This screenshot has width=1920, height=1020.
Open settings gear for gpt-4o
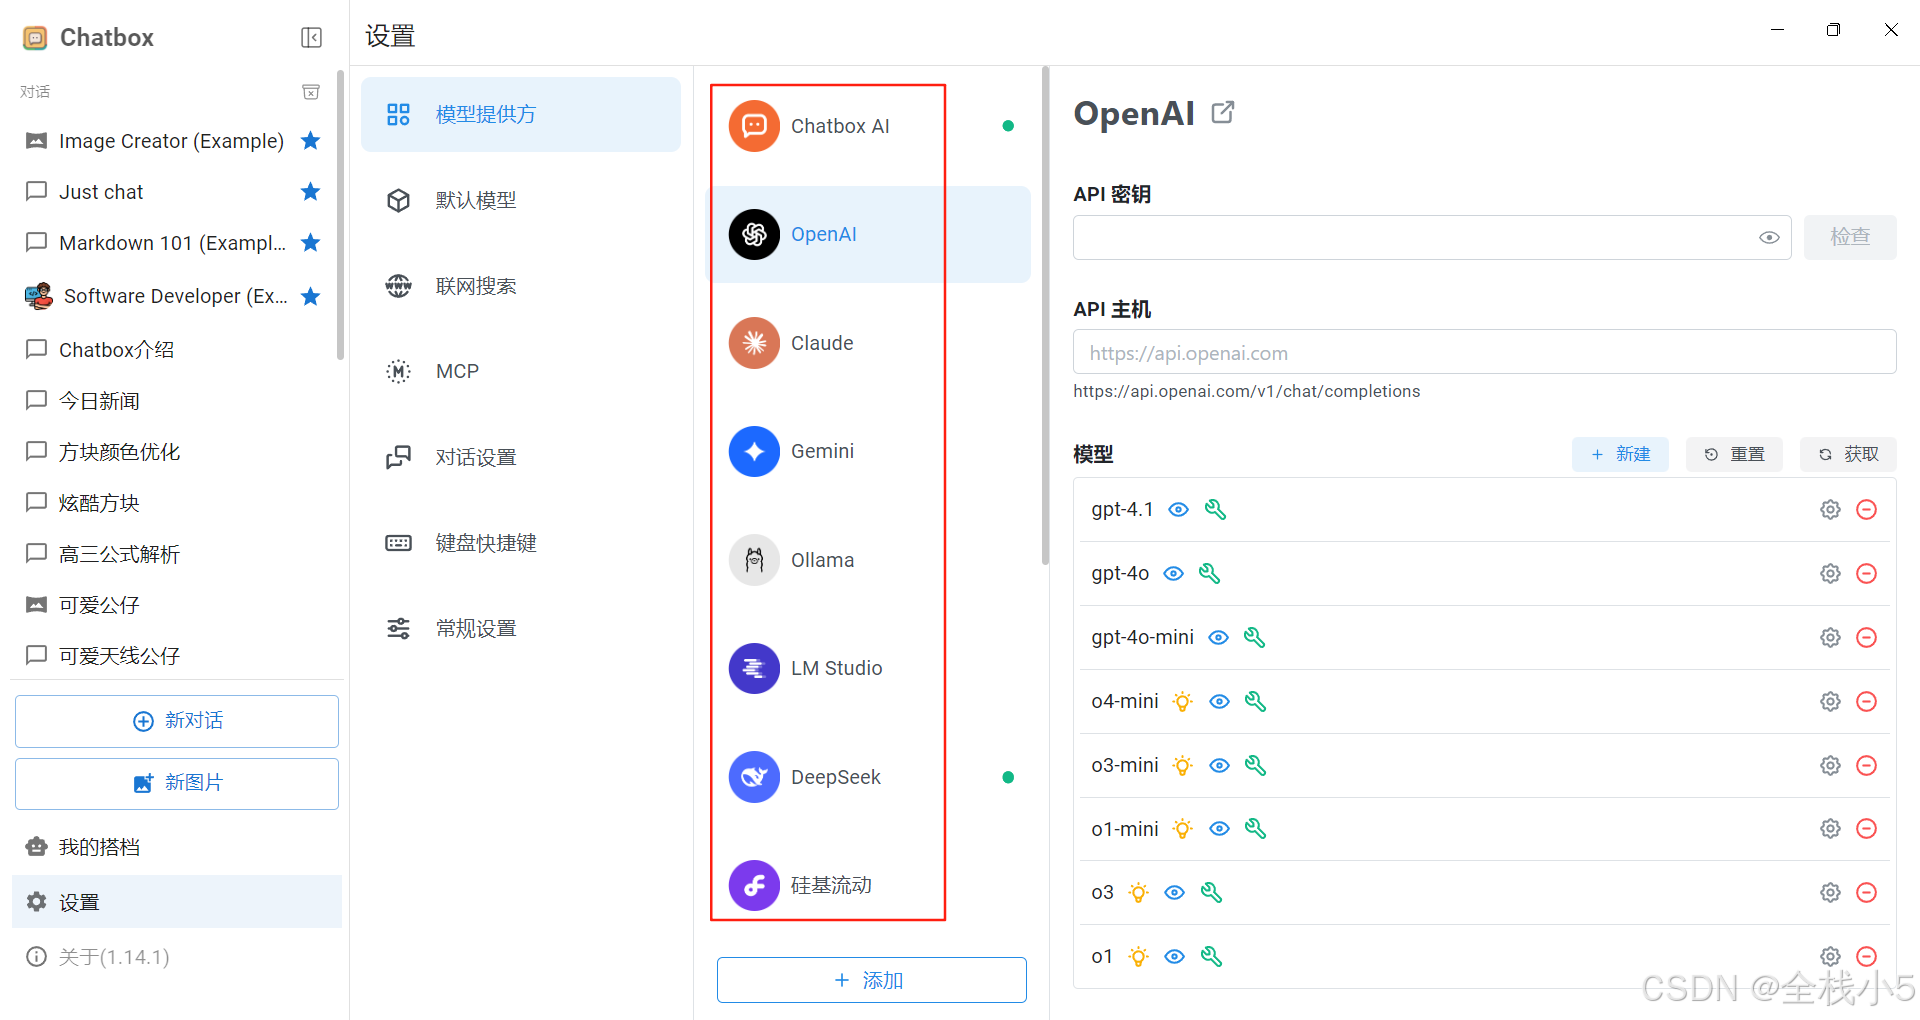pos(1830,573)
